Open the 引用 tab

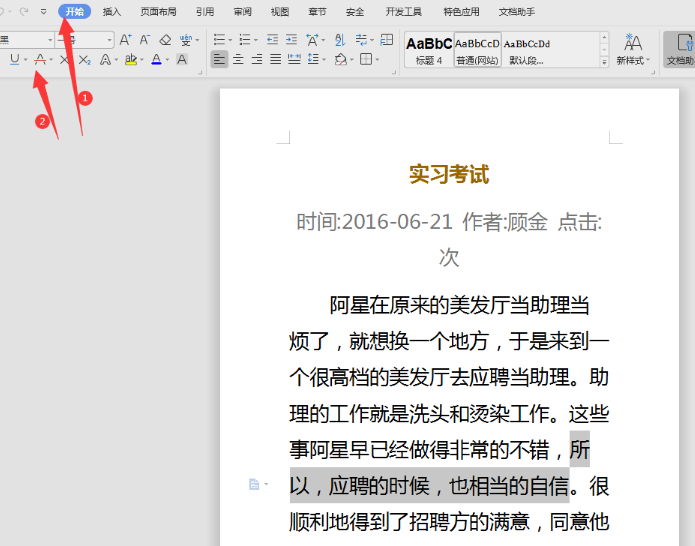(205, 12)
